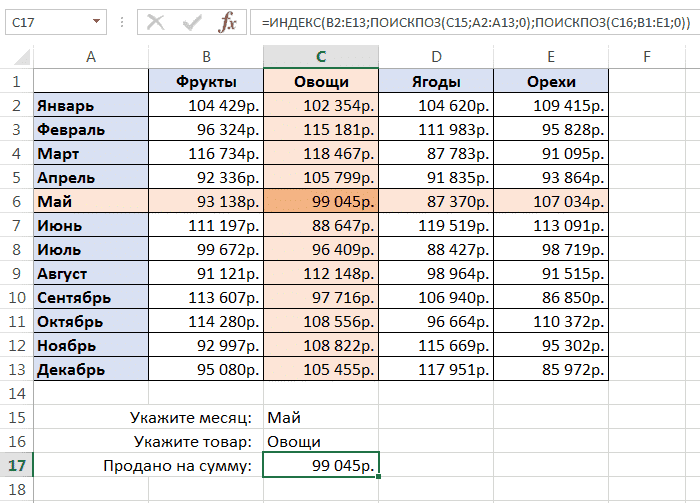Select row 6 header
Viewport: 700px width, 503px height.
tap(17, 201)
